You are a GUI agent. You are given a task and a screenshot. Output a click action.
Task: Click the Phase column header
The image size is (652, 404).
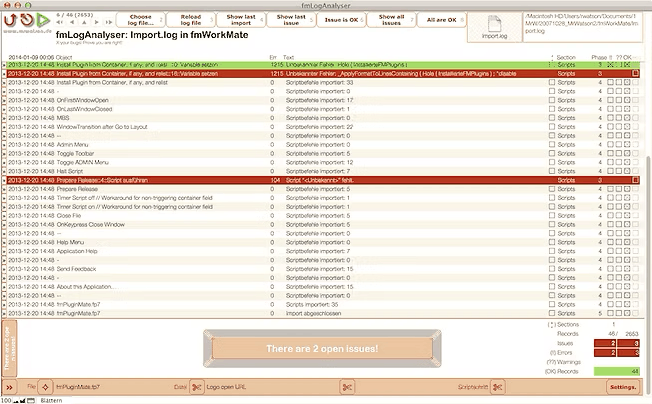pyautogui.click(x=599, y=57)
